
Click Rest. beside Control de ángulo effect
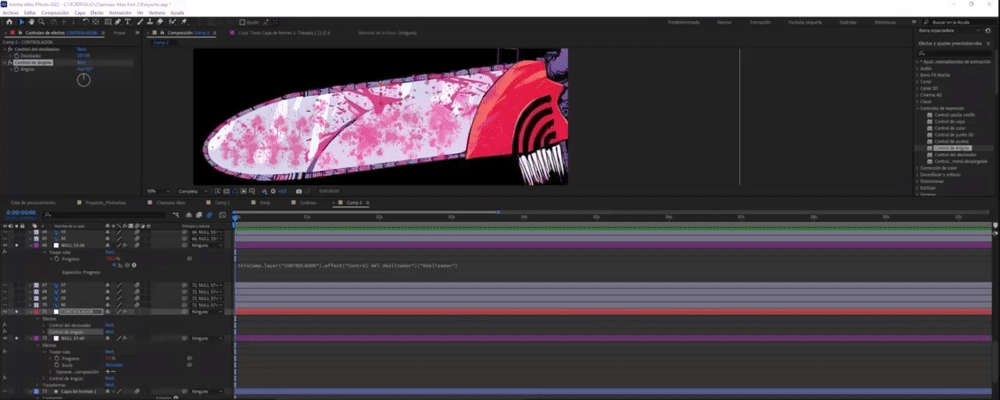point(81,63)
